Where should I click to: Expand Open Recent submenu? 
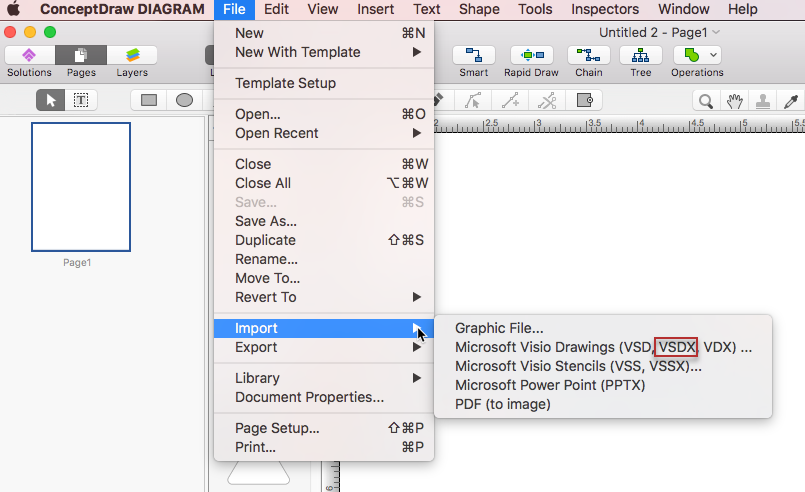pyautogui.click(x=324, y=133)
